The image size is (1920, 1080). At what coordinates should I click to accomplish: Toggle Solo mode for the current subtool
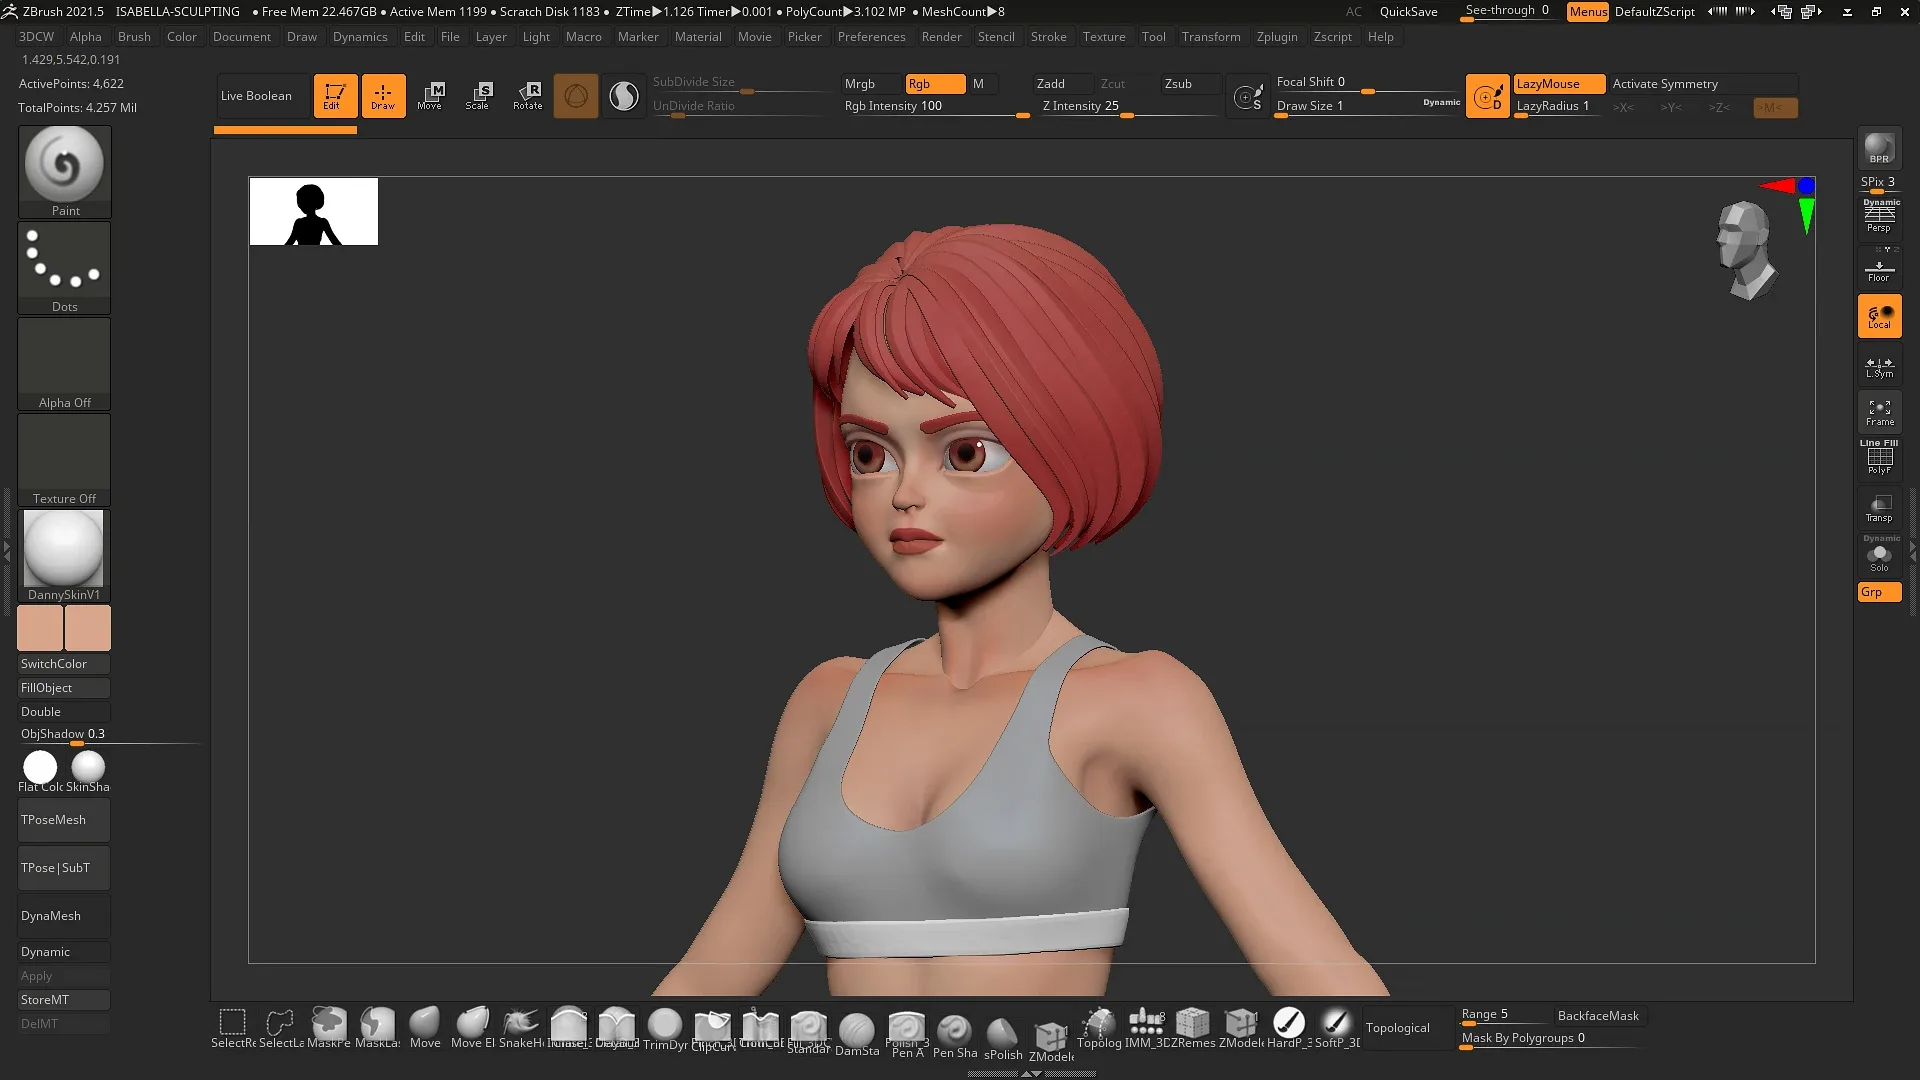[1880, 555]
